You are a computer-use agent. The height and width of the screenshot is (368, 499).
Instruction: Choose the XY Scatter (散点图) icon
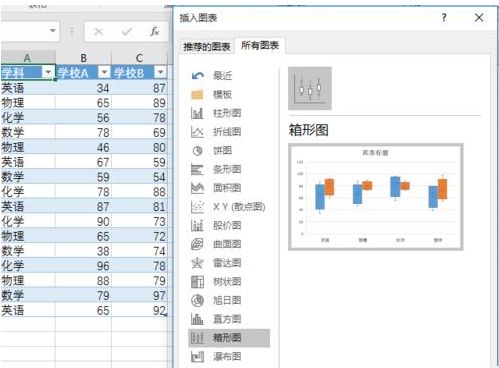tap(197, 207)
